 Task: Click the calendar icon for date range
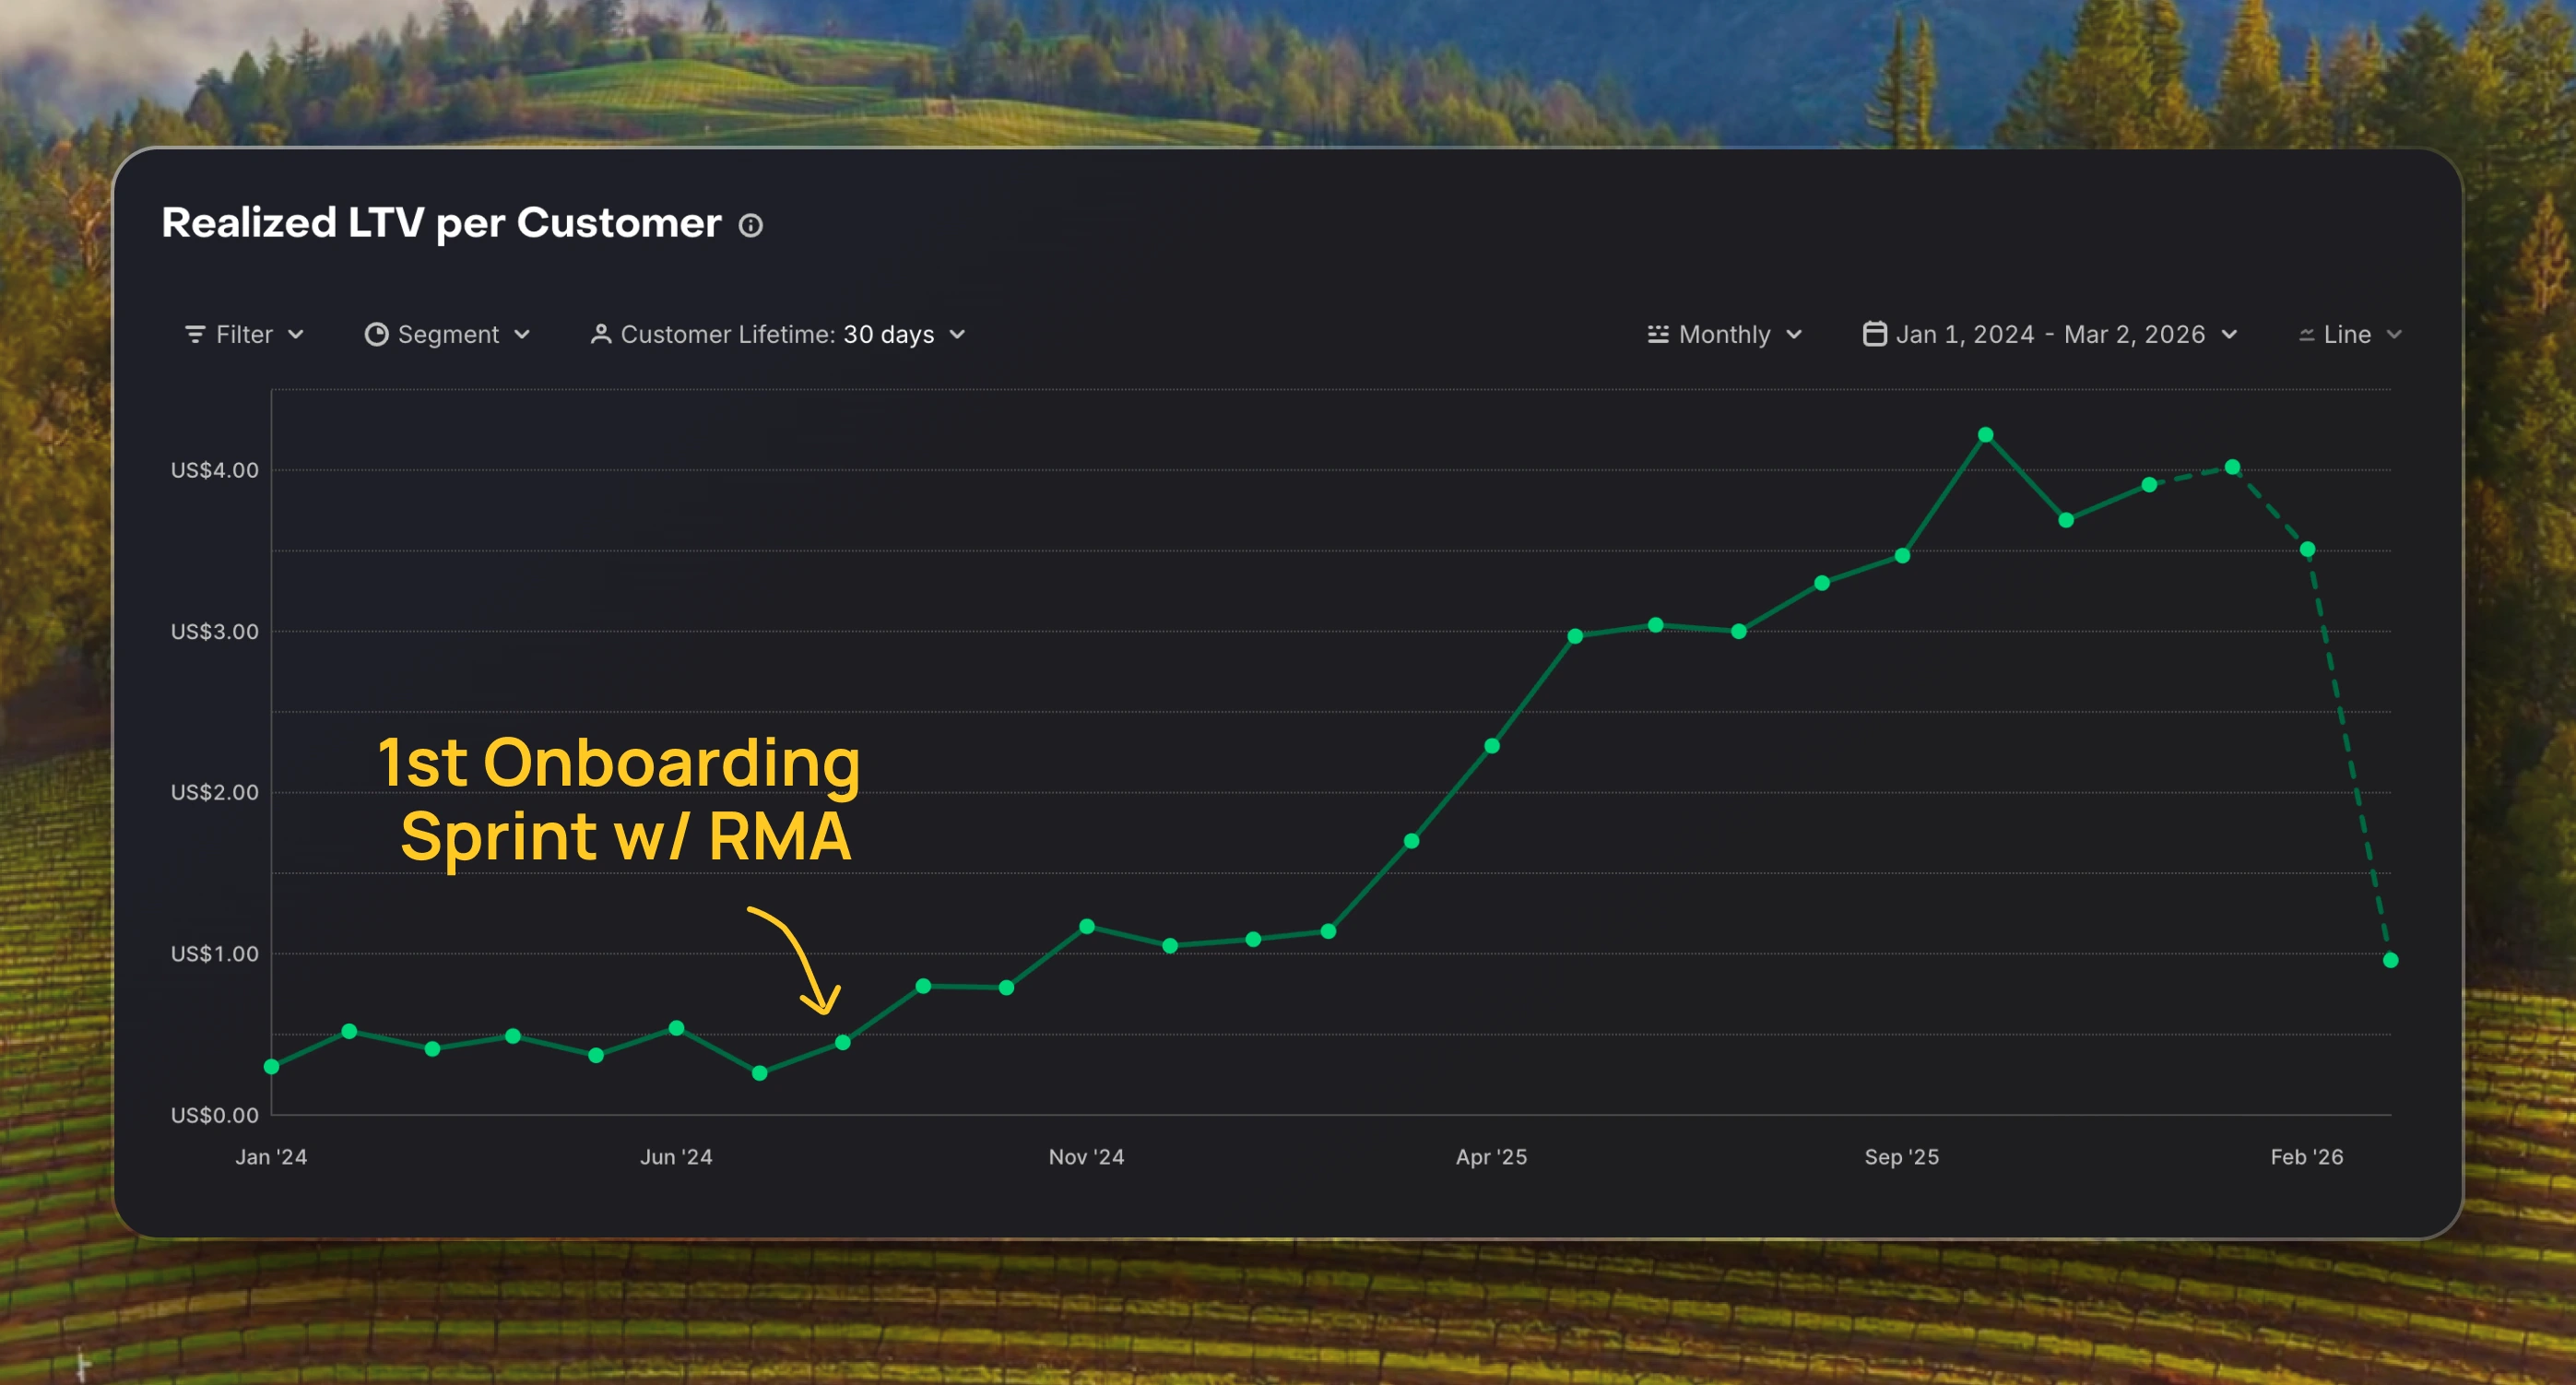[x=1874, y=333]
